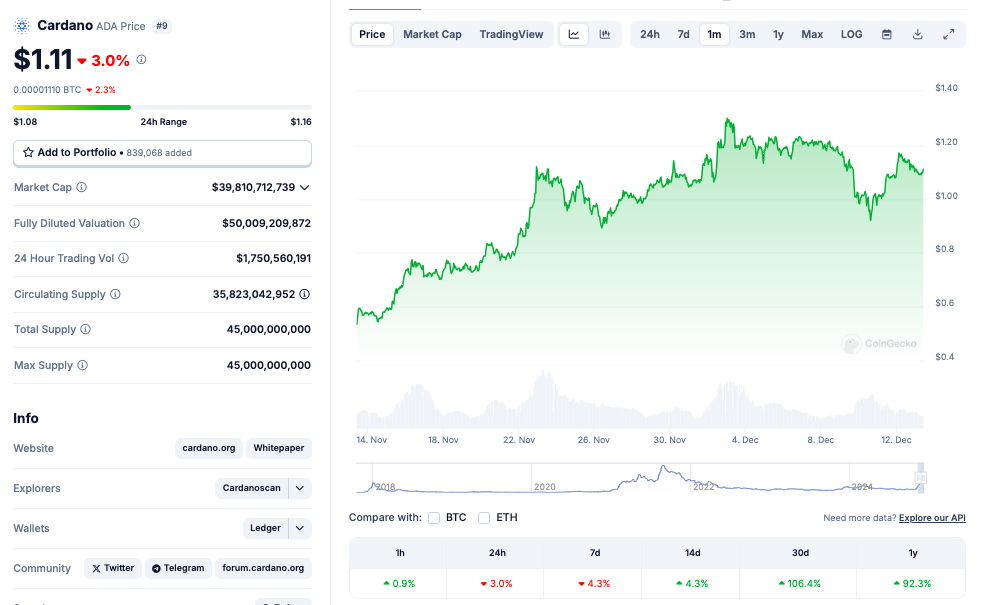
Task: Select the 7d time range
Action: tap(683, 34)
